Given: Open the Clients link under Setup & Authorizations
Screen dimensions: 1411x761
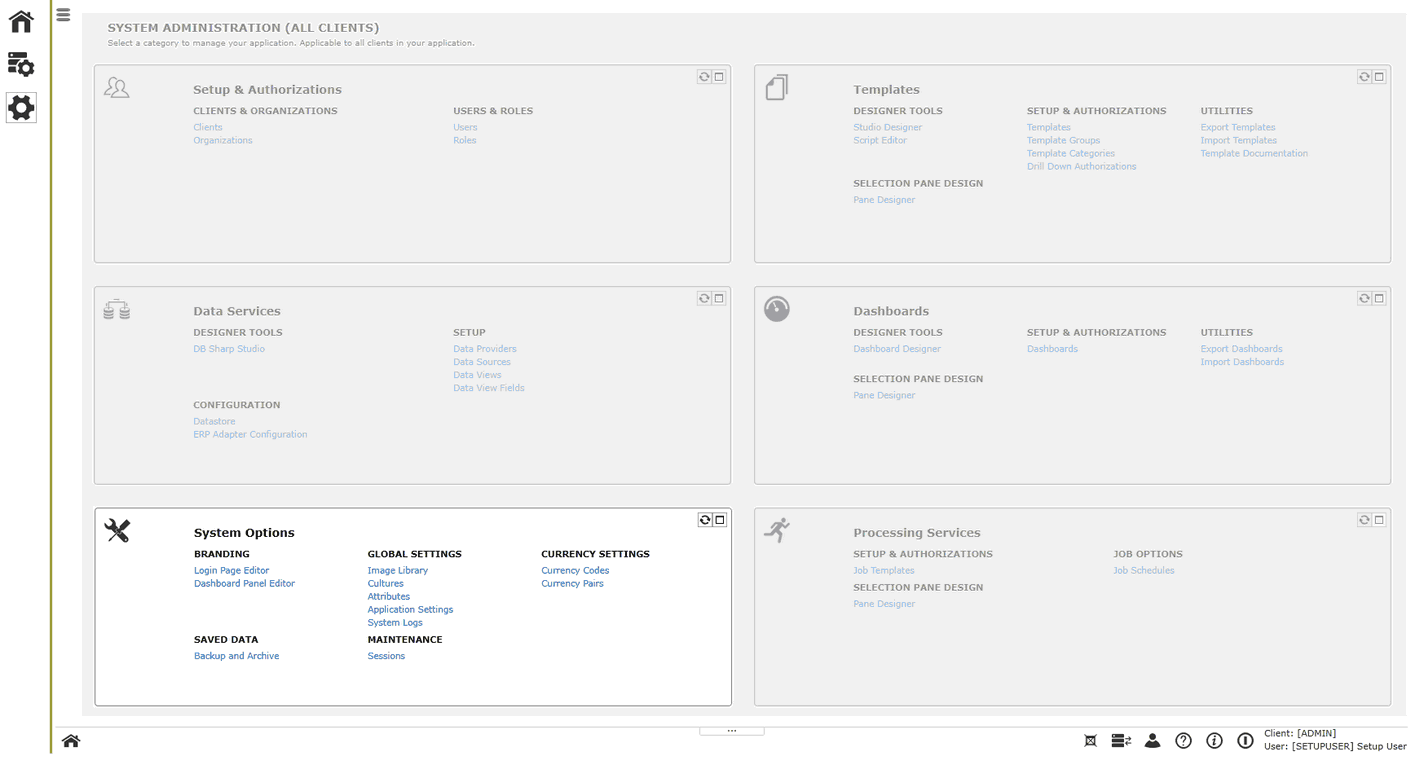Looking at the screenshot, I should (207, 127).
